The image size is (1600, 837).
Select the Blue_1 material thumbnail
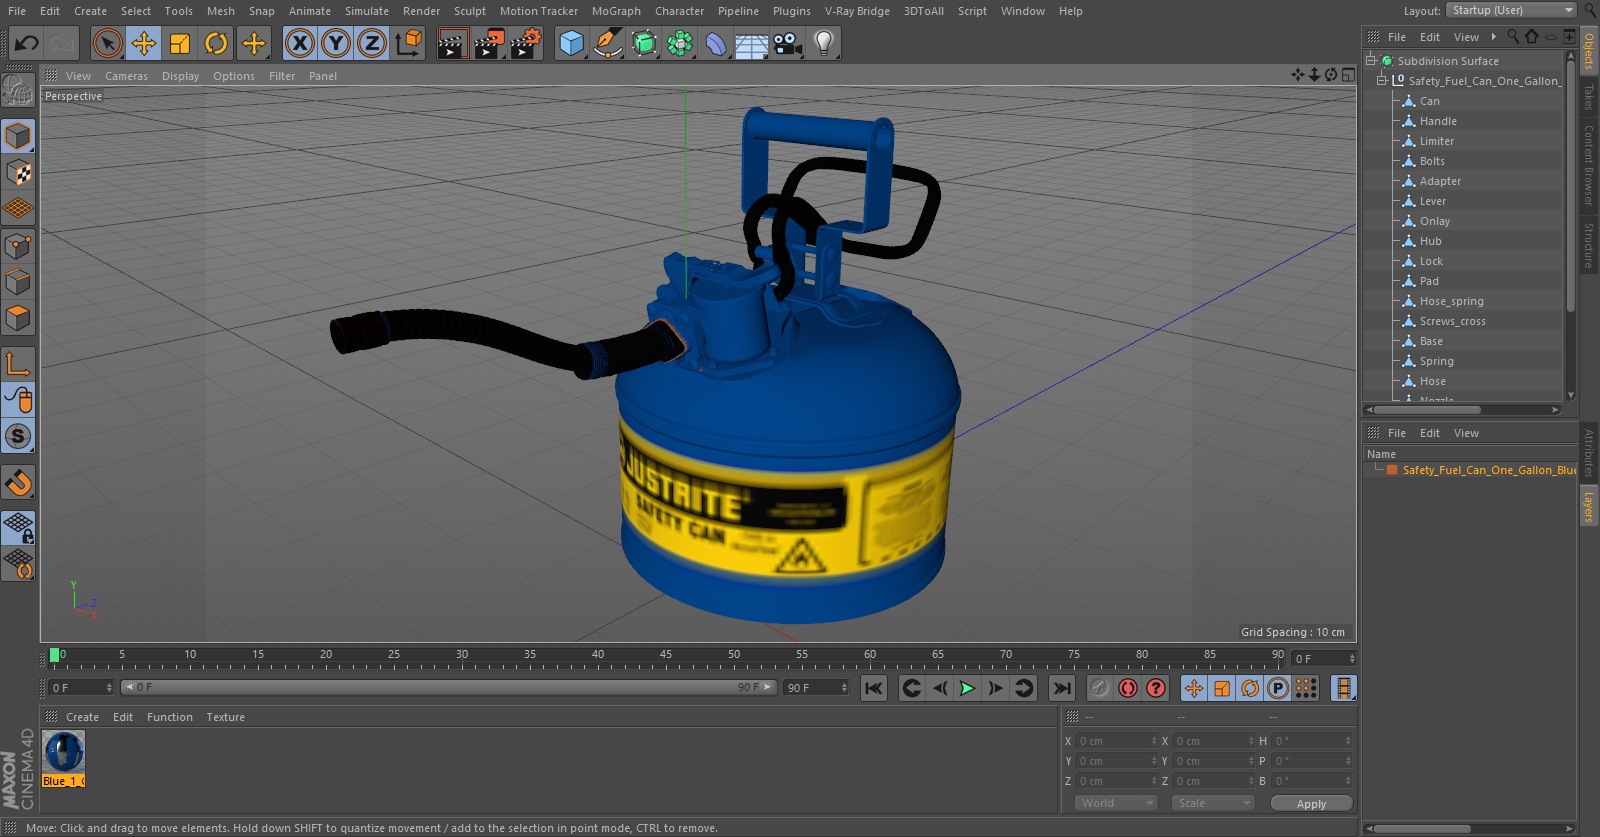(x=64, y=752)
